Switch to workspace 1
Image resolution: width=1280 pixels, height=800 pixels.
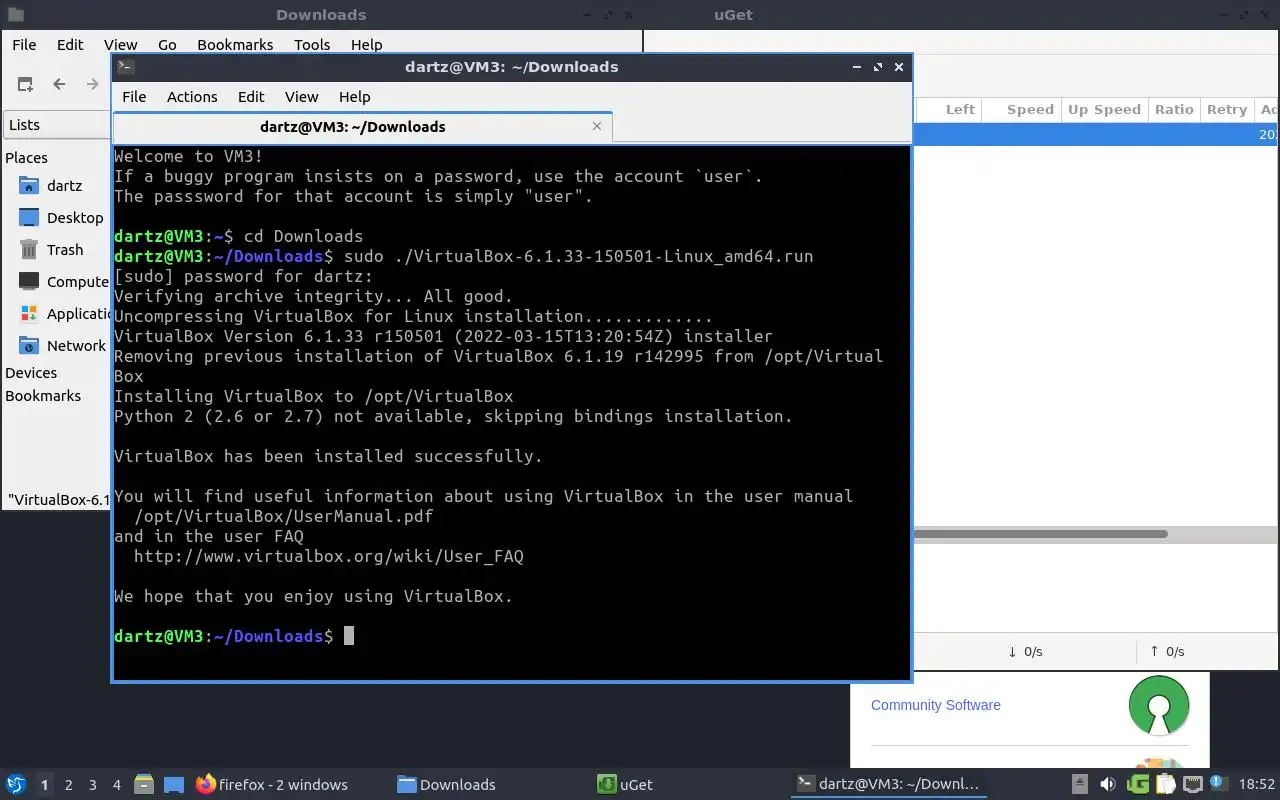[x=44, y=785]
